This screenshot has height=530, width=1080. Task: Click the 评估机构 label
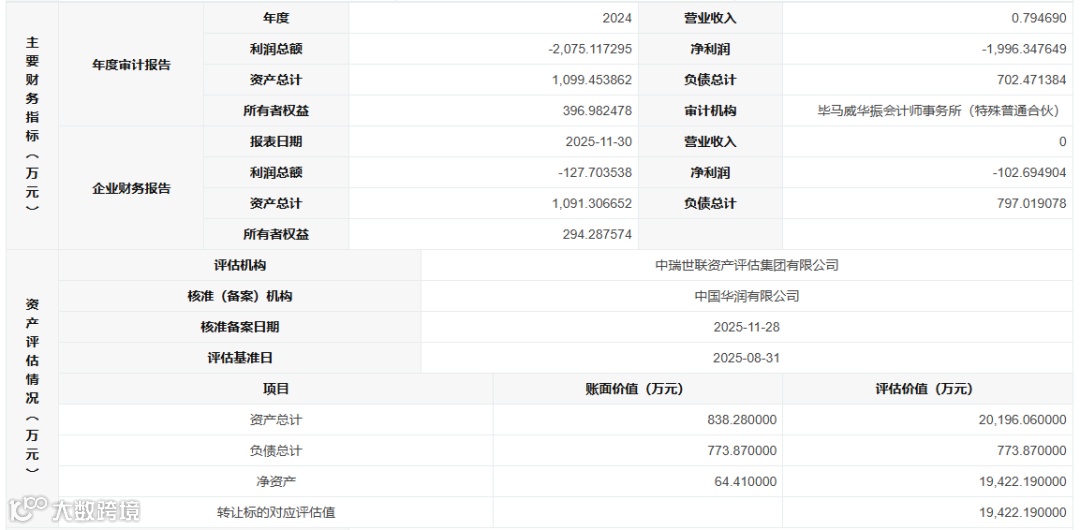tap(240, 265)
